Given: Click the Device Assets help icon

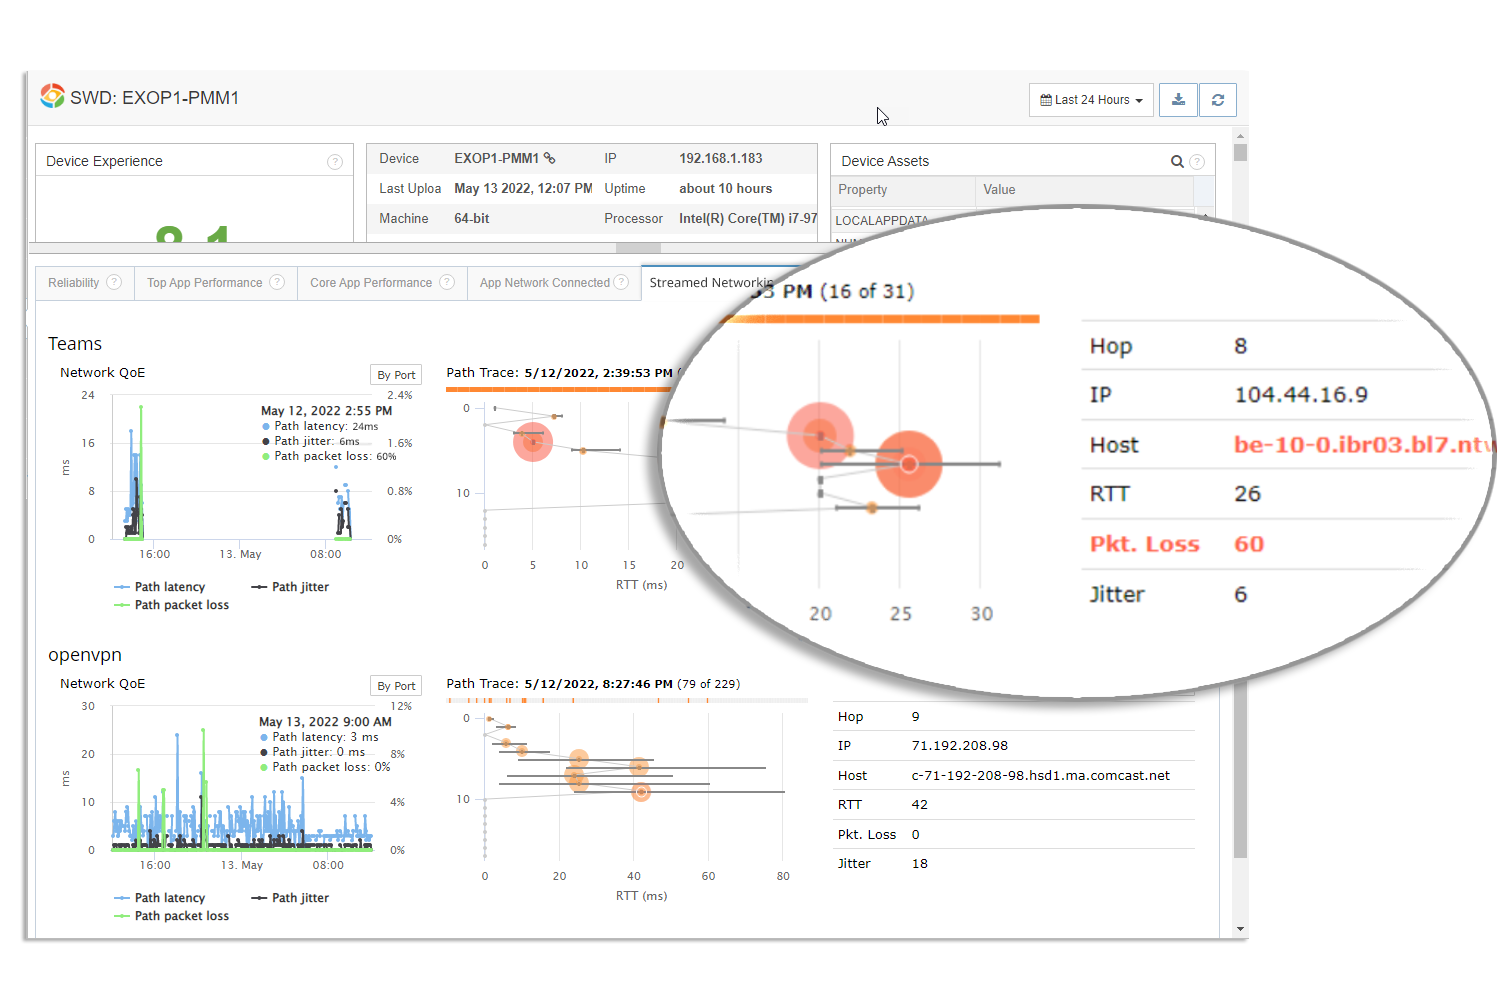Looking at the screenshot, I should tap(1197, 162).
